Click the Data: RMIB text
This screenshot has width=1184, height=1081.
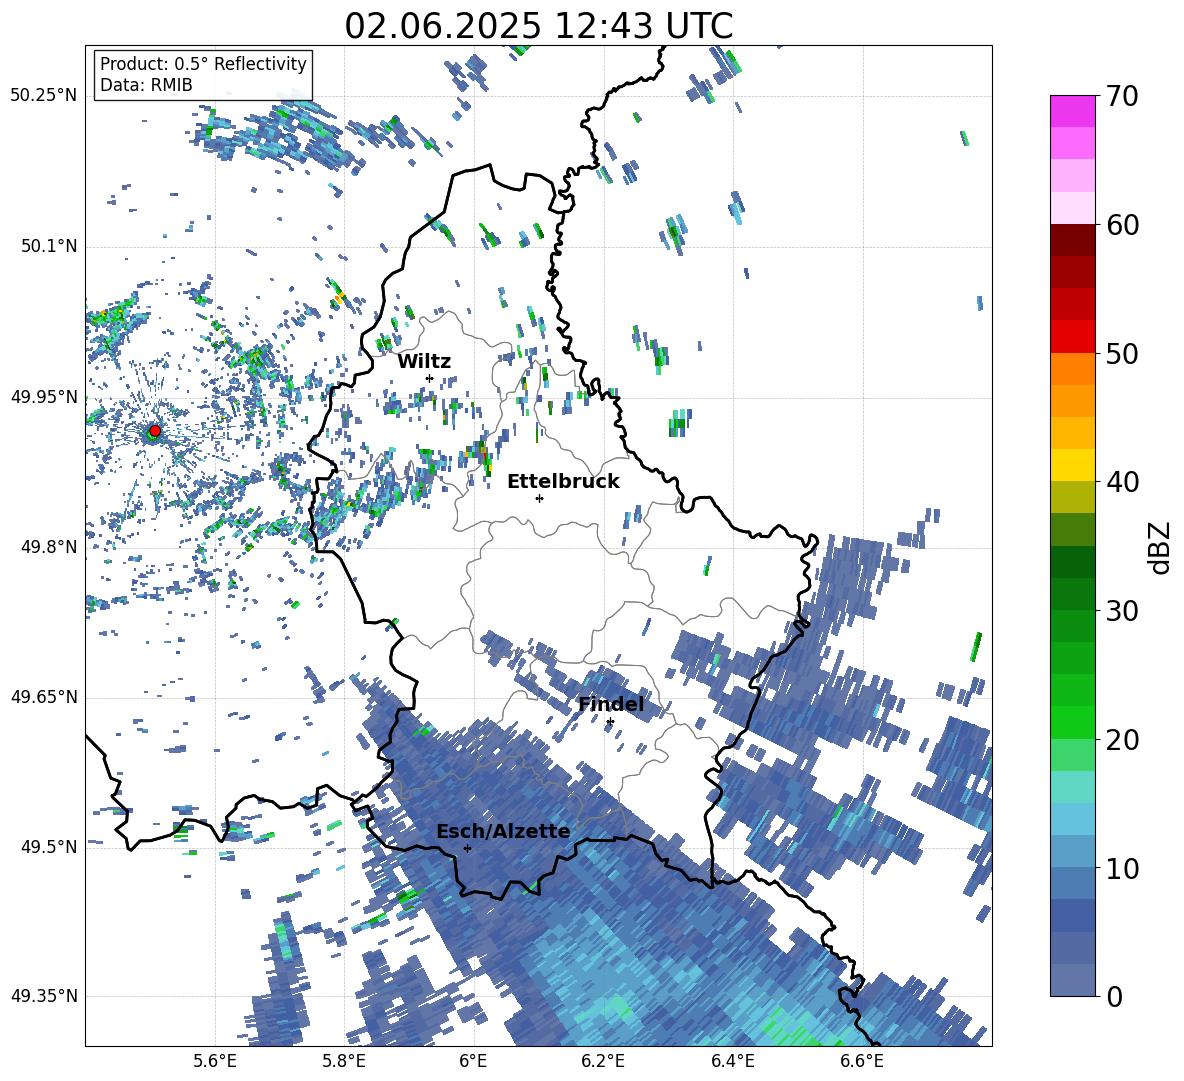(x=146, y=85)
